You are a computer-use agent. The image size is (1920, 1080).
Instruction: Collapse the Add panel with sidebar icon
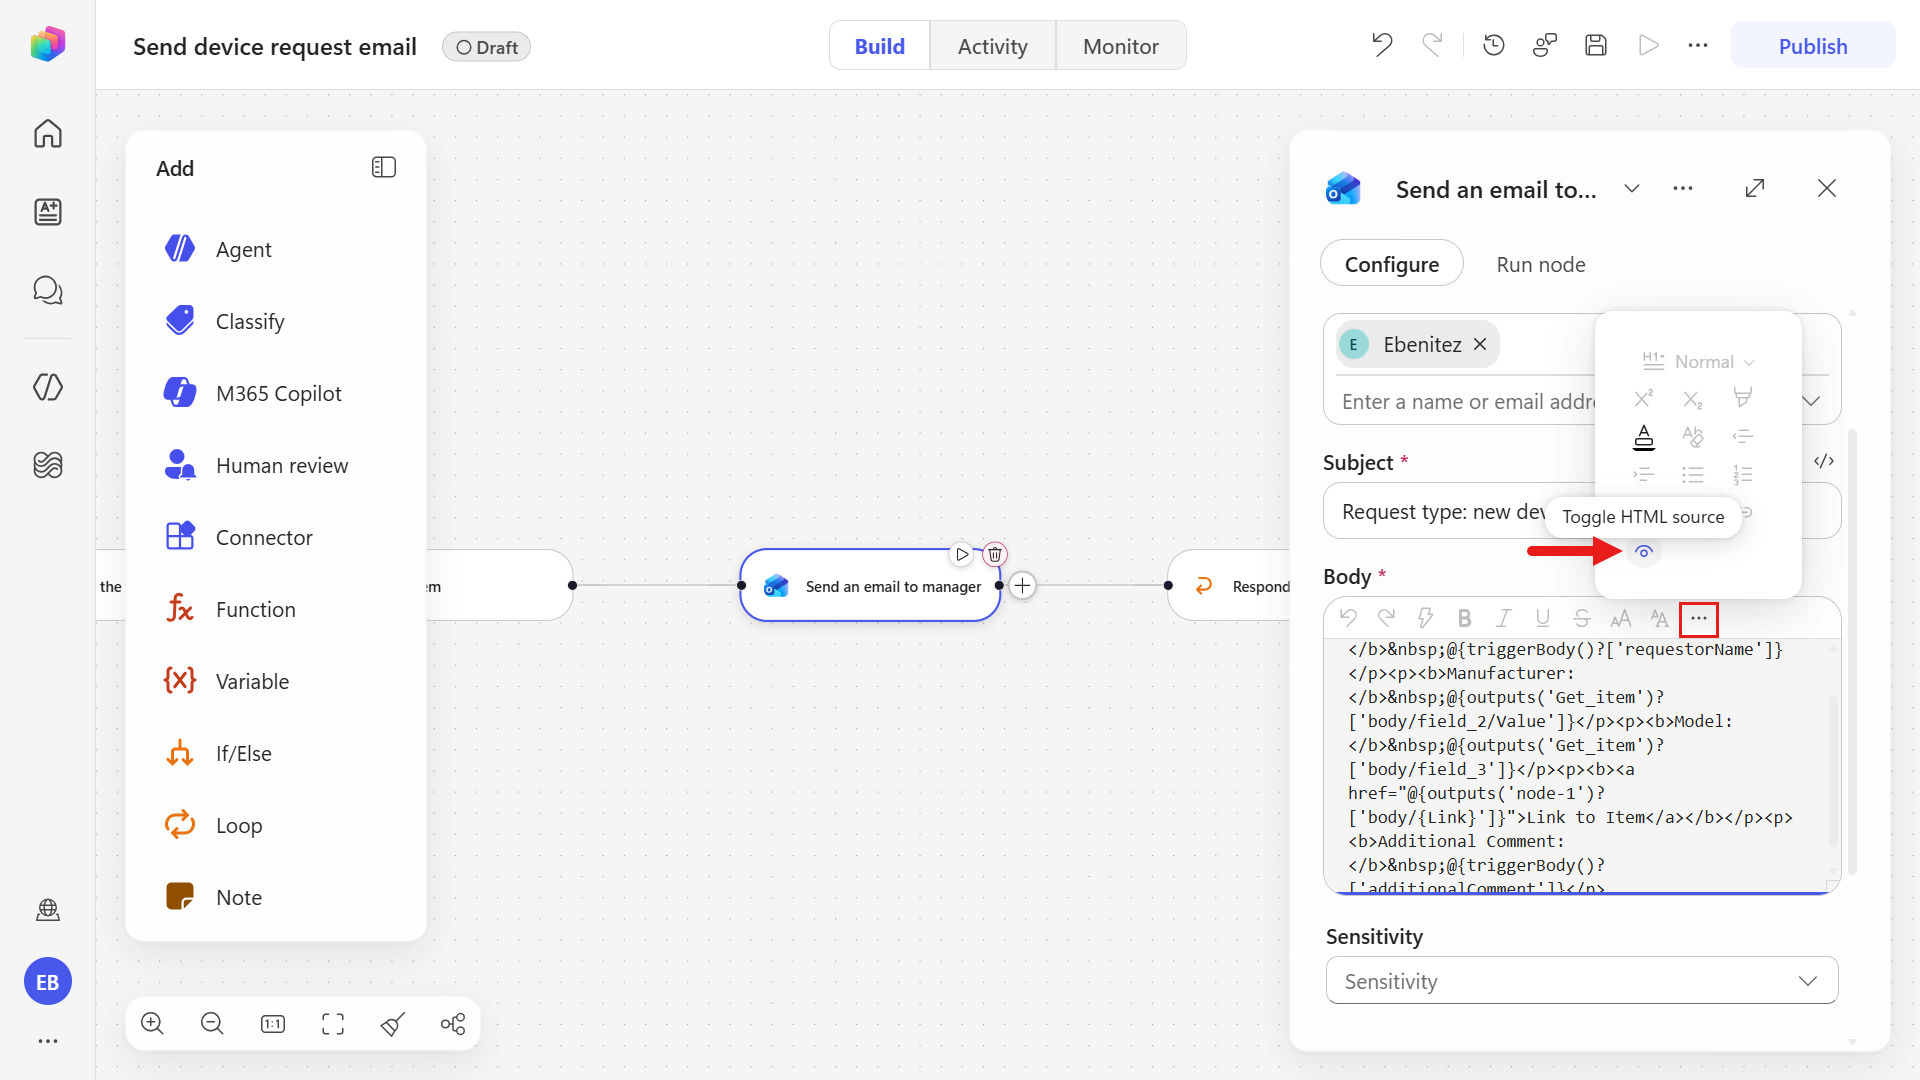coord(384,167)
